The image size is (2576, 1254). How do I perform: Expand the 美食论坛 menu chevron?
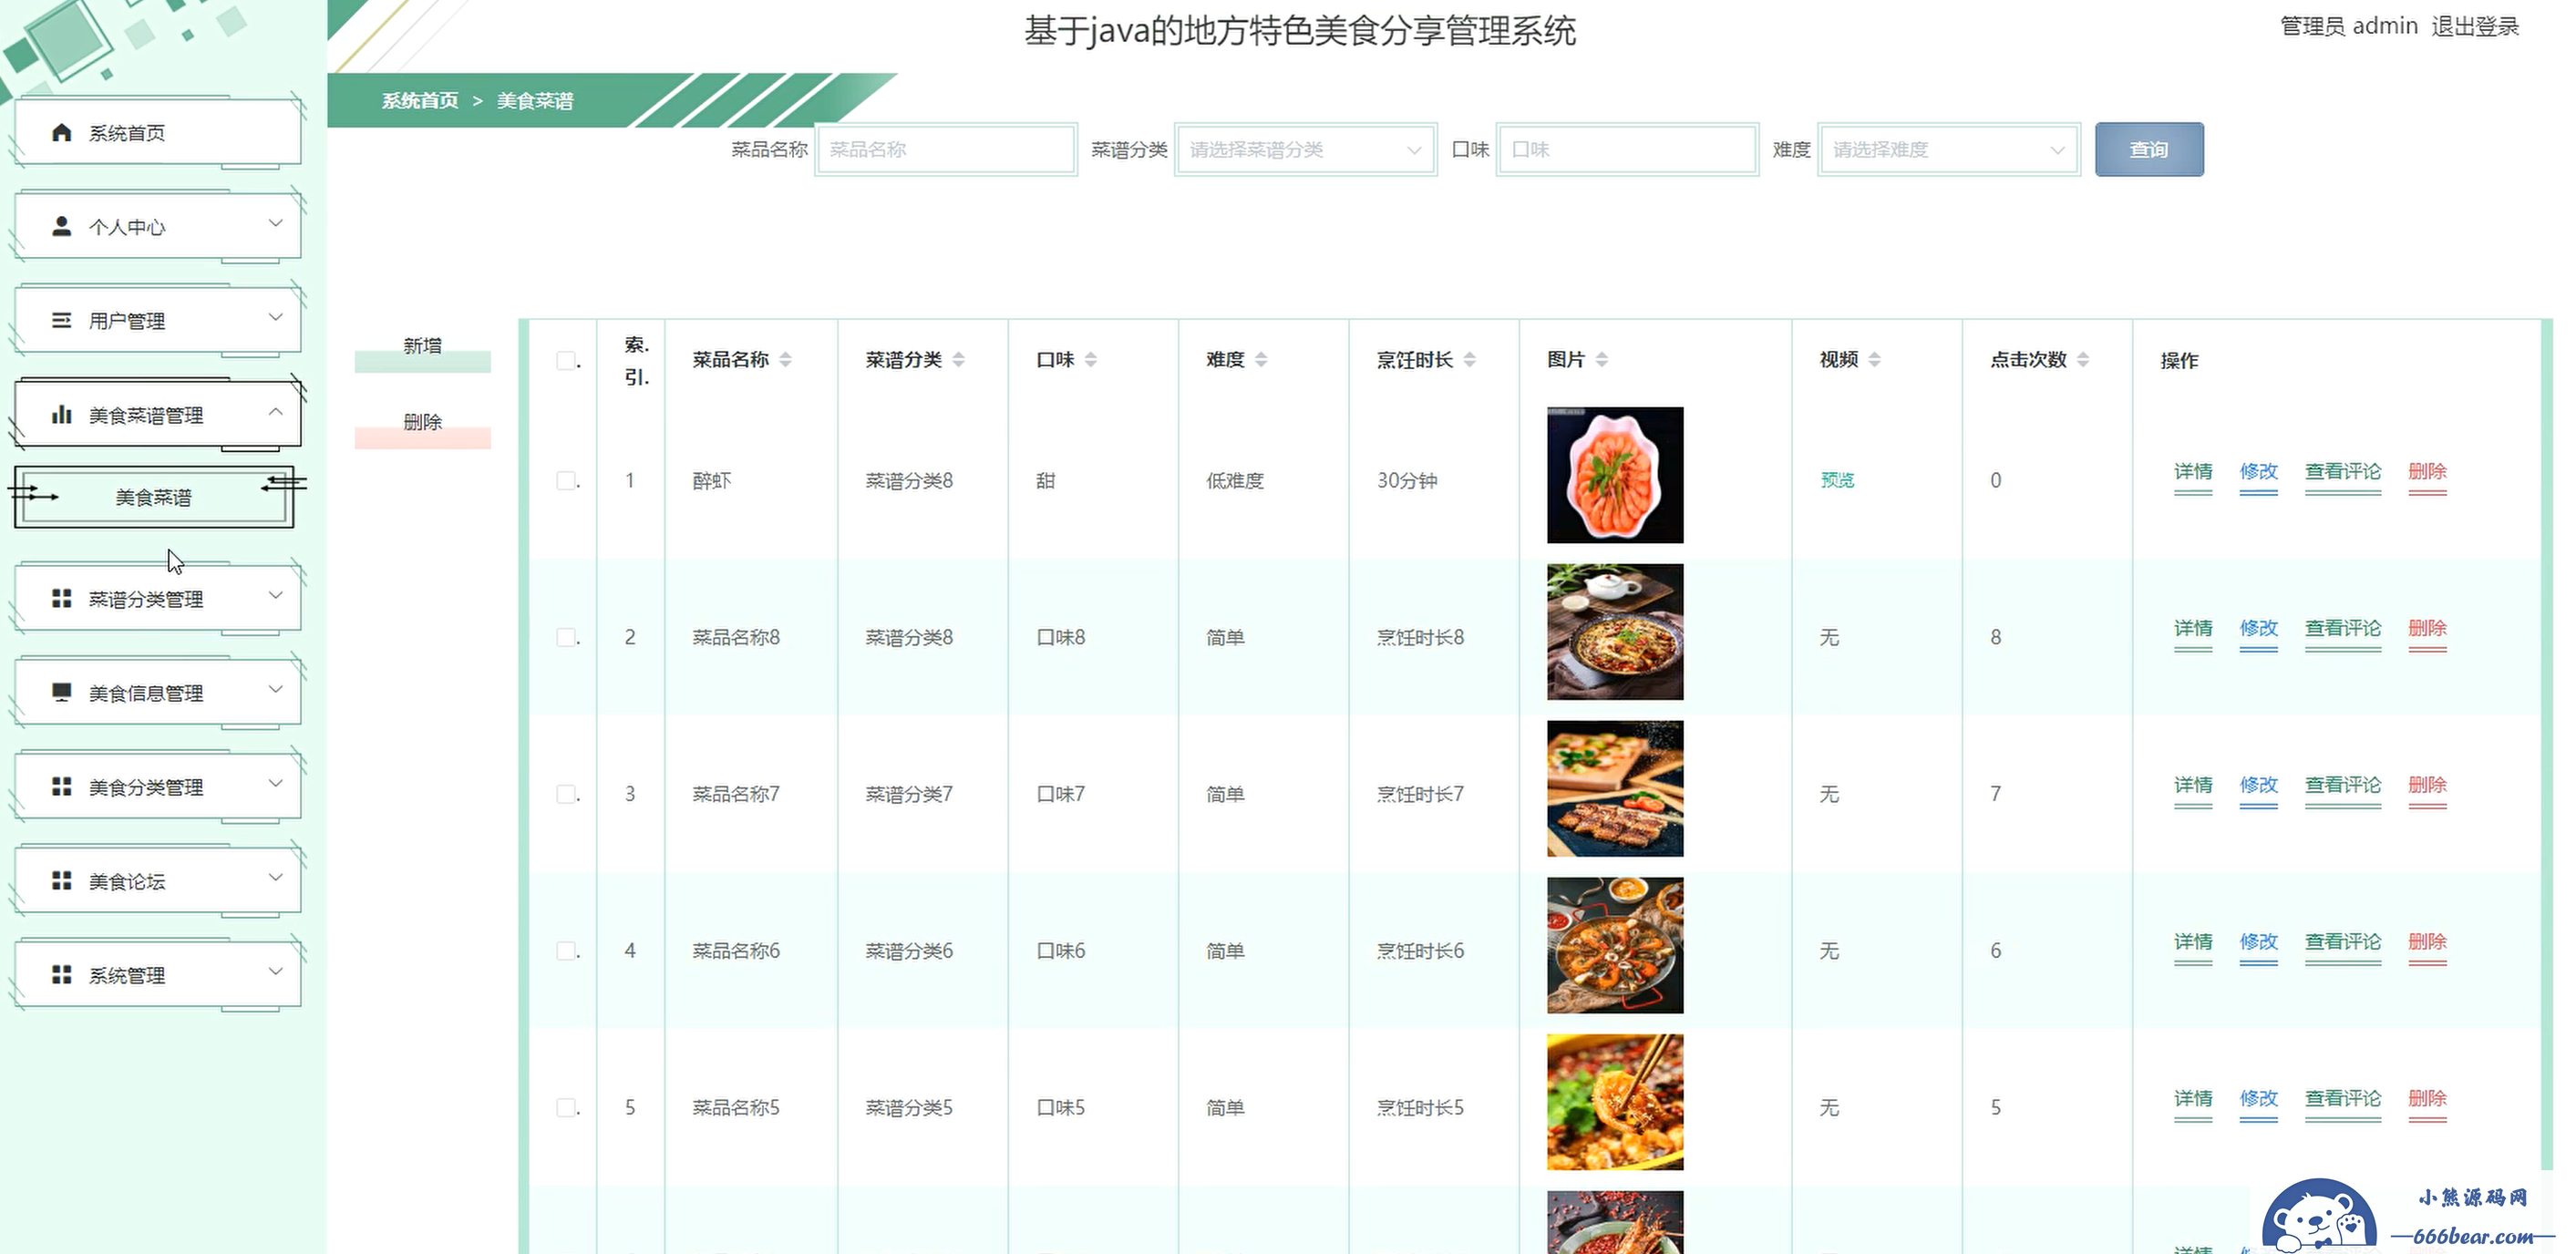(x=275, y=877)
